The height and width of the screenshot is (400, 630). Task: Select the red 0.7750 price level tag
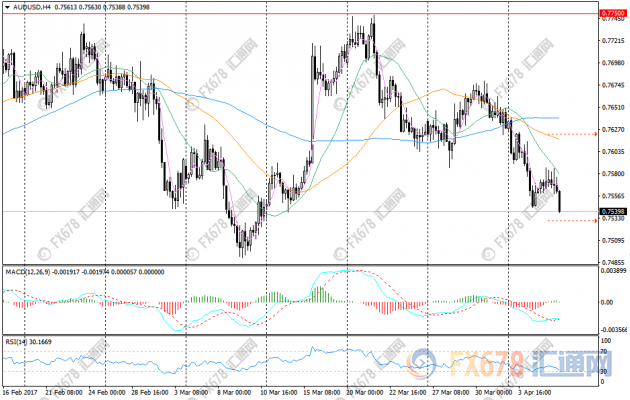(x=612, y=13)
